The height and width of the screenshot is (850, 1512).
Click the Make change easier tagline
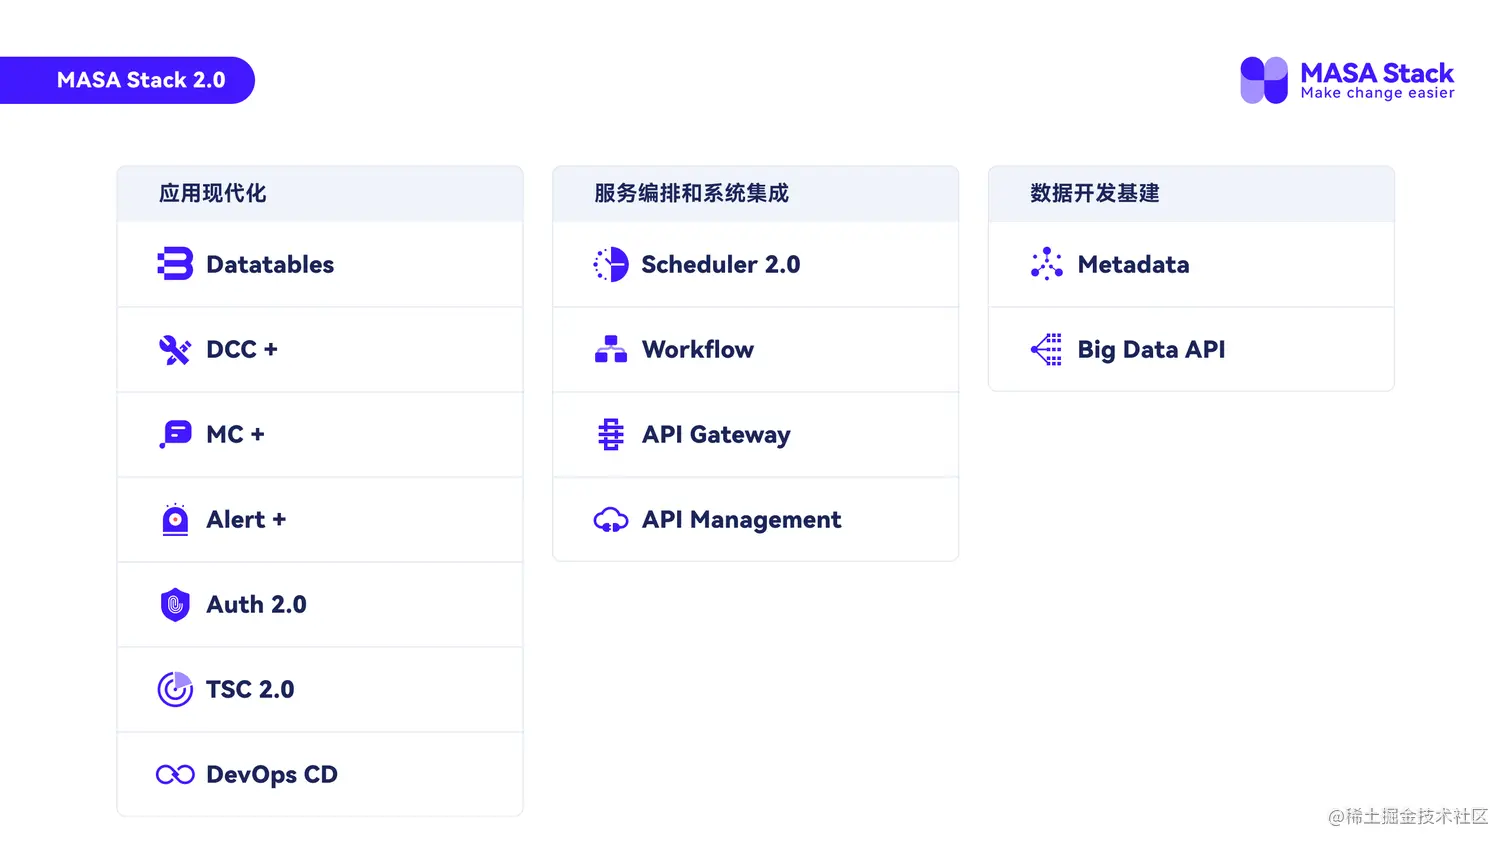pos(1378,93)
